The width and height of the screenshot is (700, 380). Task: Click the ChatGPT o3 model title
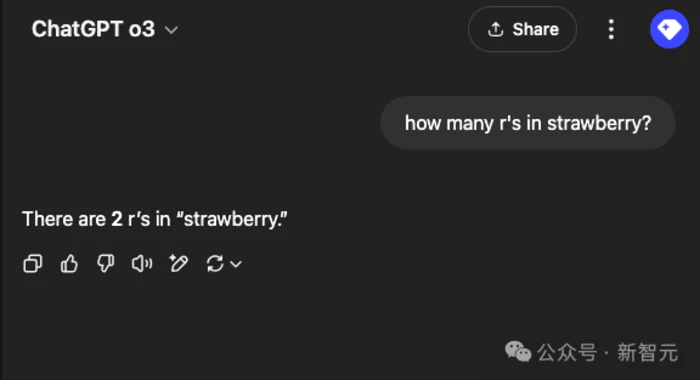93,29
